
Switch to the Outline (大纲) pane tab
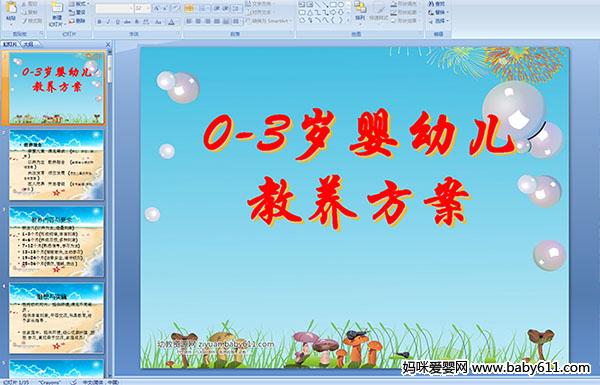(x=27, y=44)
